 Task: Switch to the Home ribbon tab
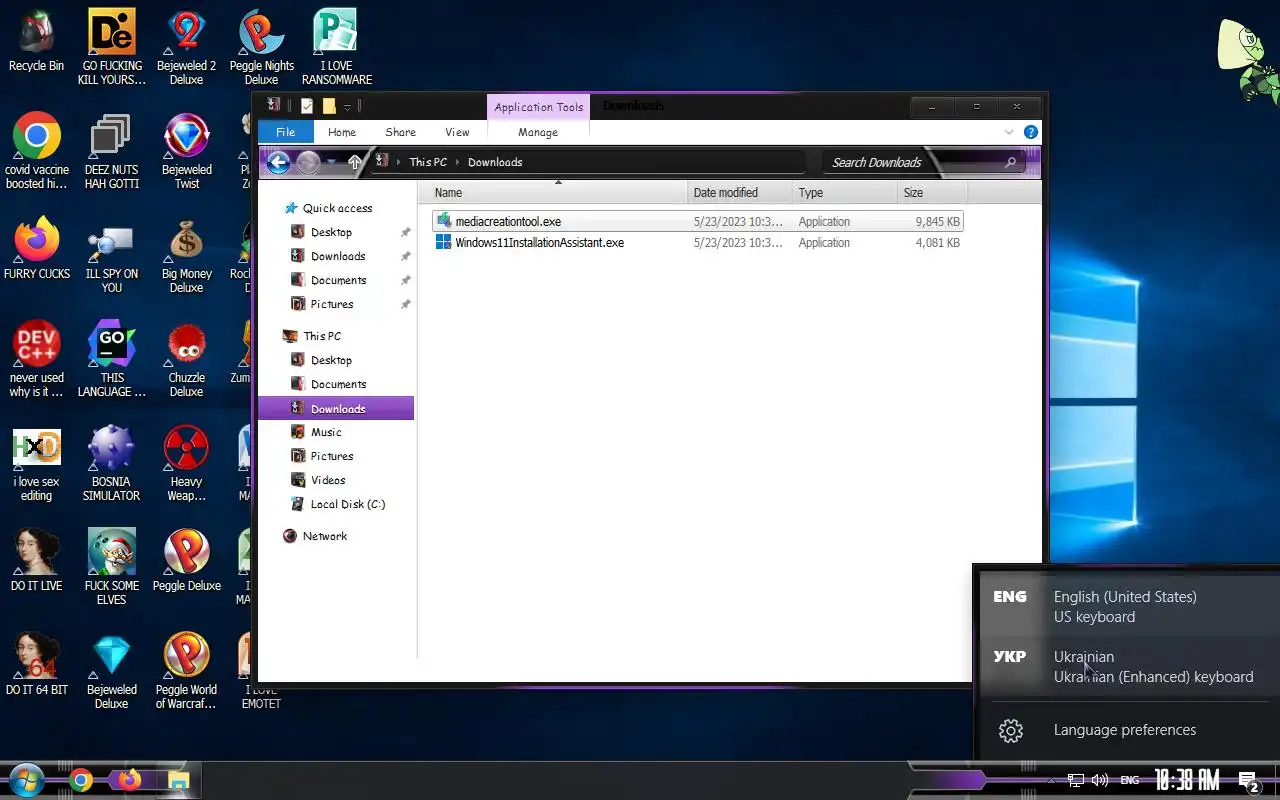click(x=342, y=132)
